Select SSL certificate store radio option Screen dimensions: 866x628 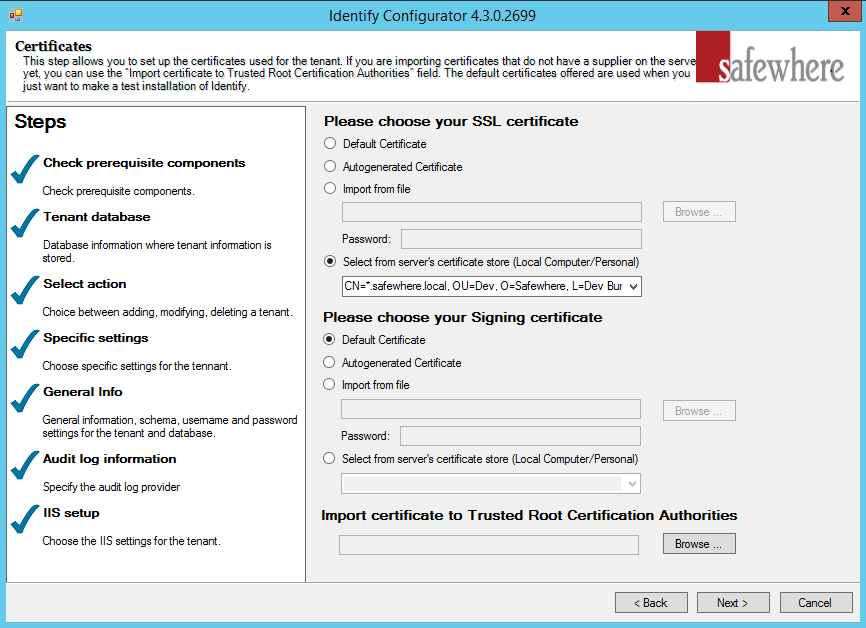pyautogui.click(x=330, y=261)
